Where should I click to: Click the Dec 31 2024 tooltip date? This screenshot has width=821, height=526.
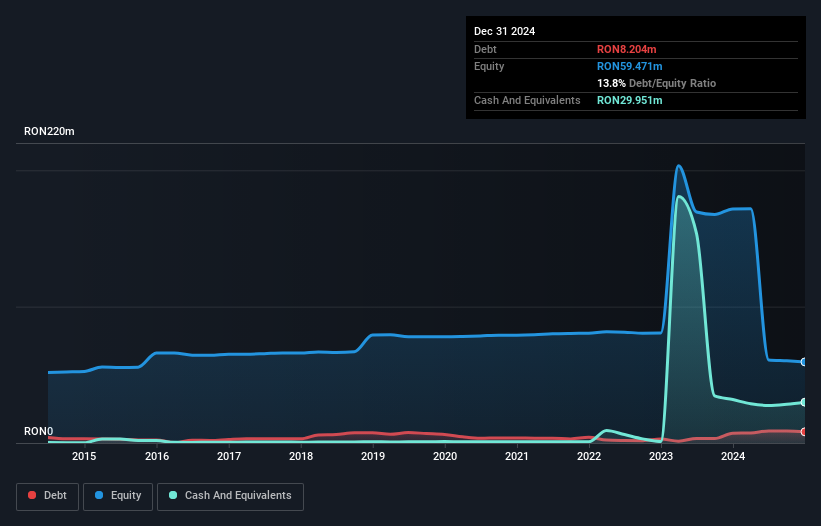click(x=504, y=31)
